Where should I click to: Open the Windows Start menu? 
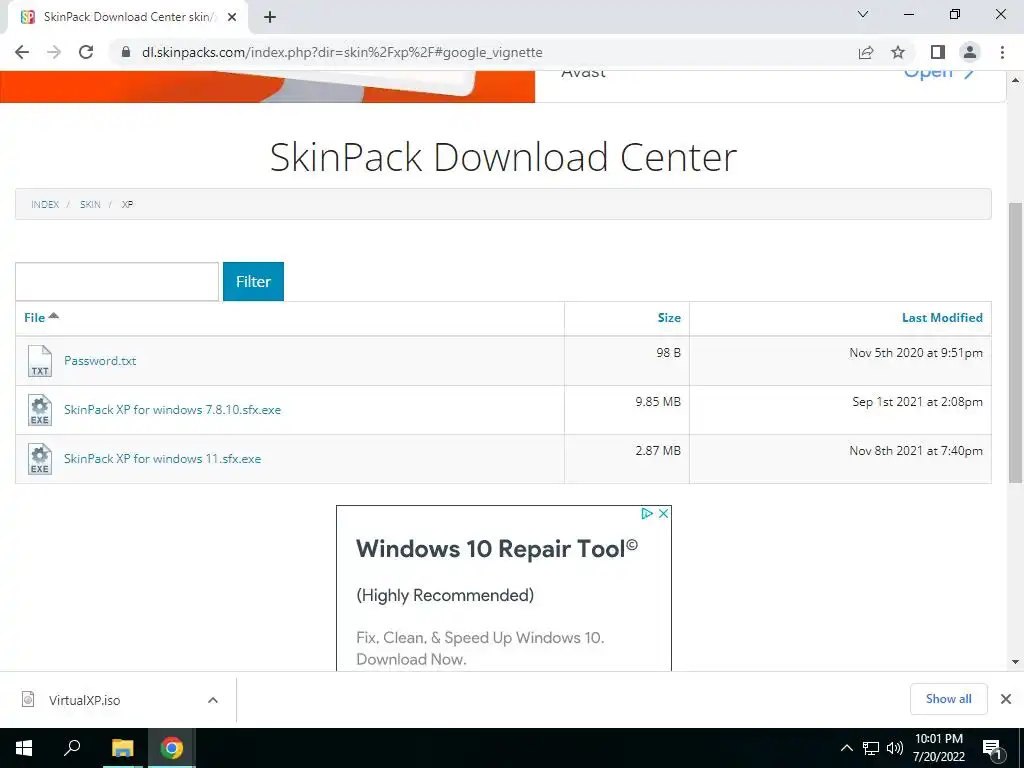pyautogui.click(x=24, y=748)
